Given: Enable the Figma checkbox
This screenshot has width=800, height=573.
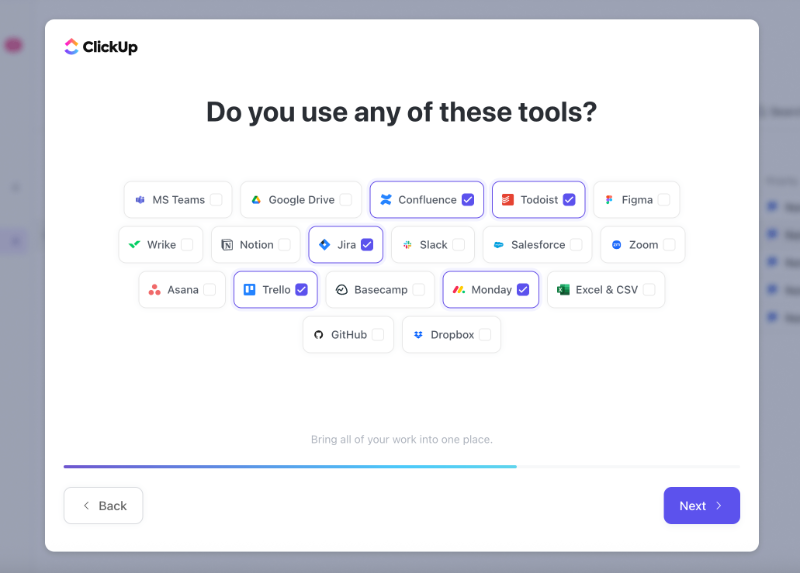Looking at the screenshot, I should click(x=664, y=200).
